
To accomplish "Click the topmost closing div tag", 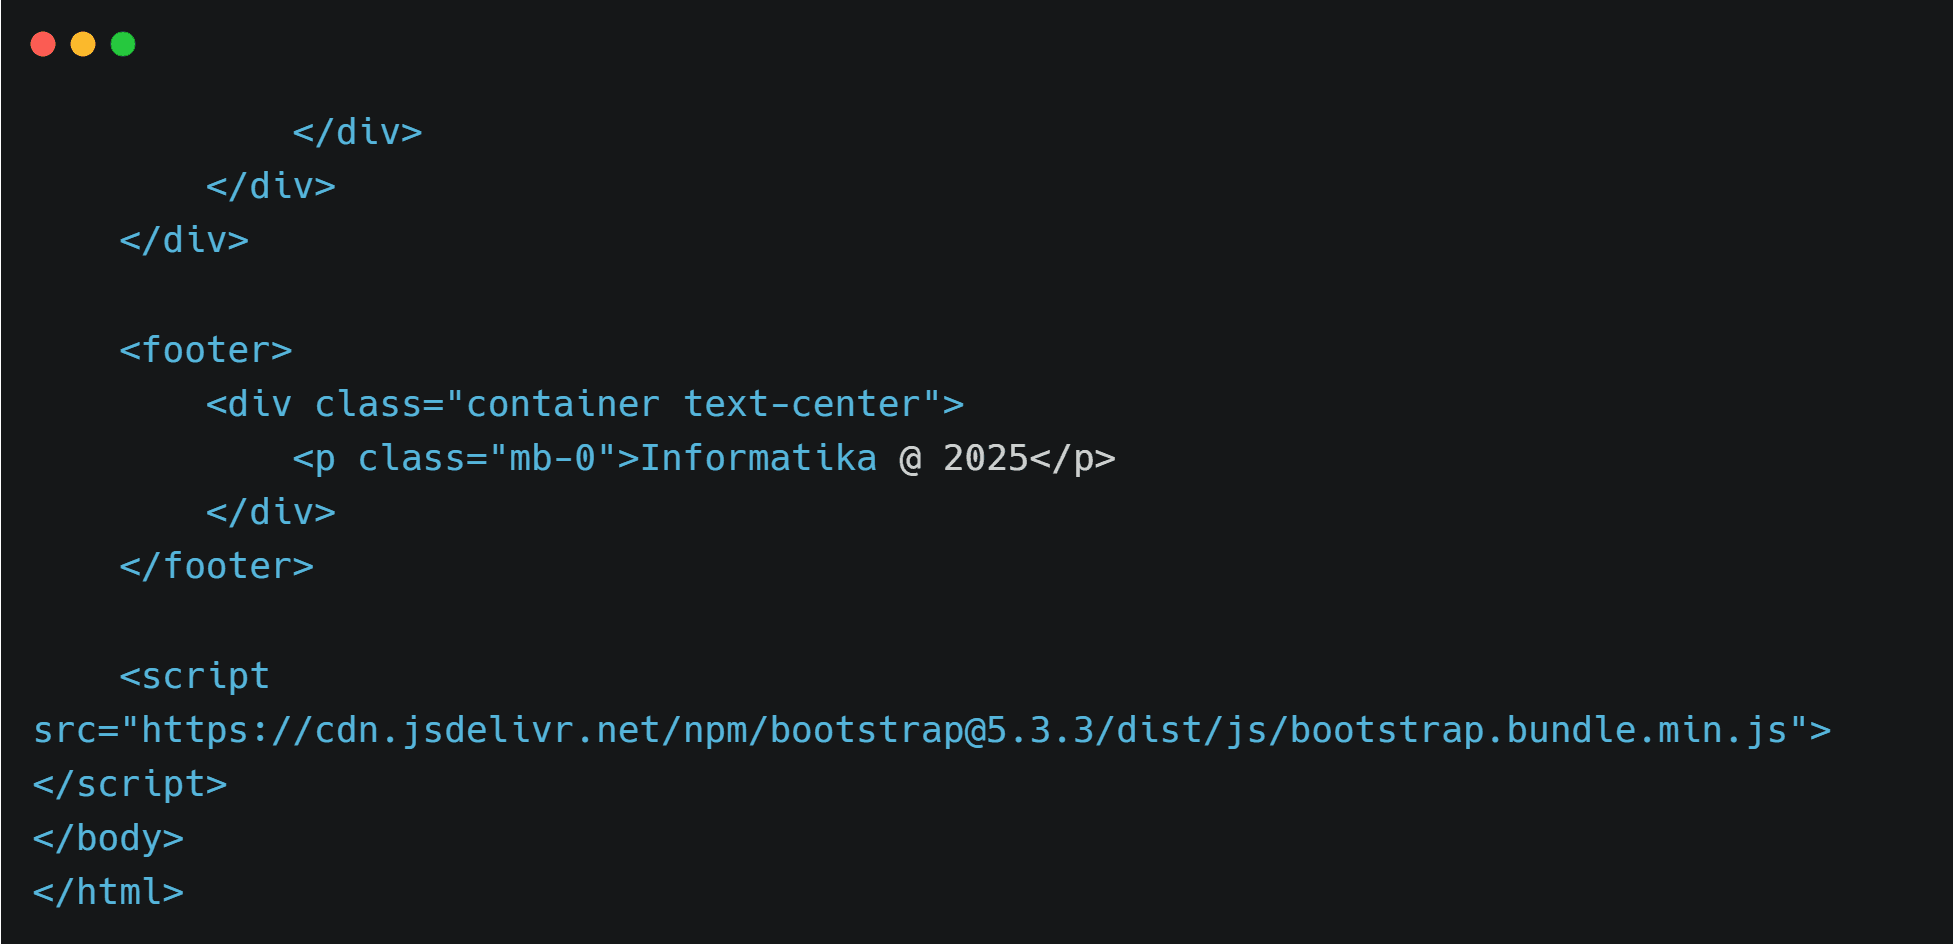I will (x=357, y=132).
